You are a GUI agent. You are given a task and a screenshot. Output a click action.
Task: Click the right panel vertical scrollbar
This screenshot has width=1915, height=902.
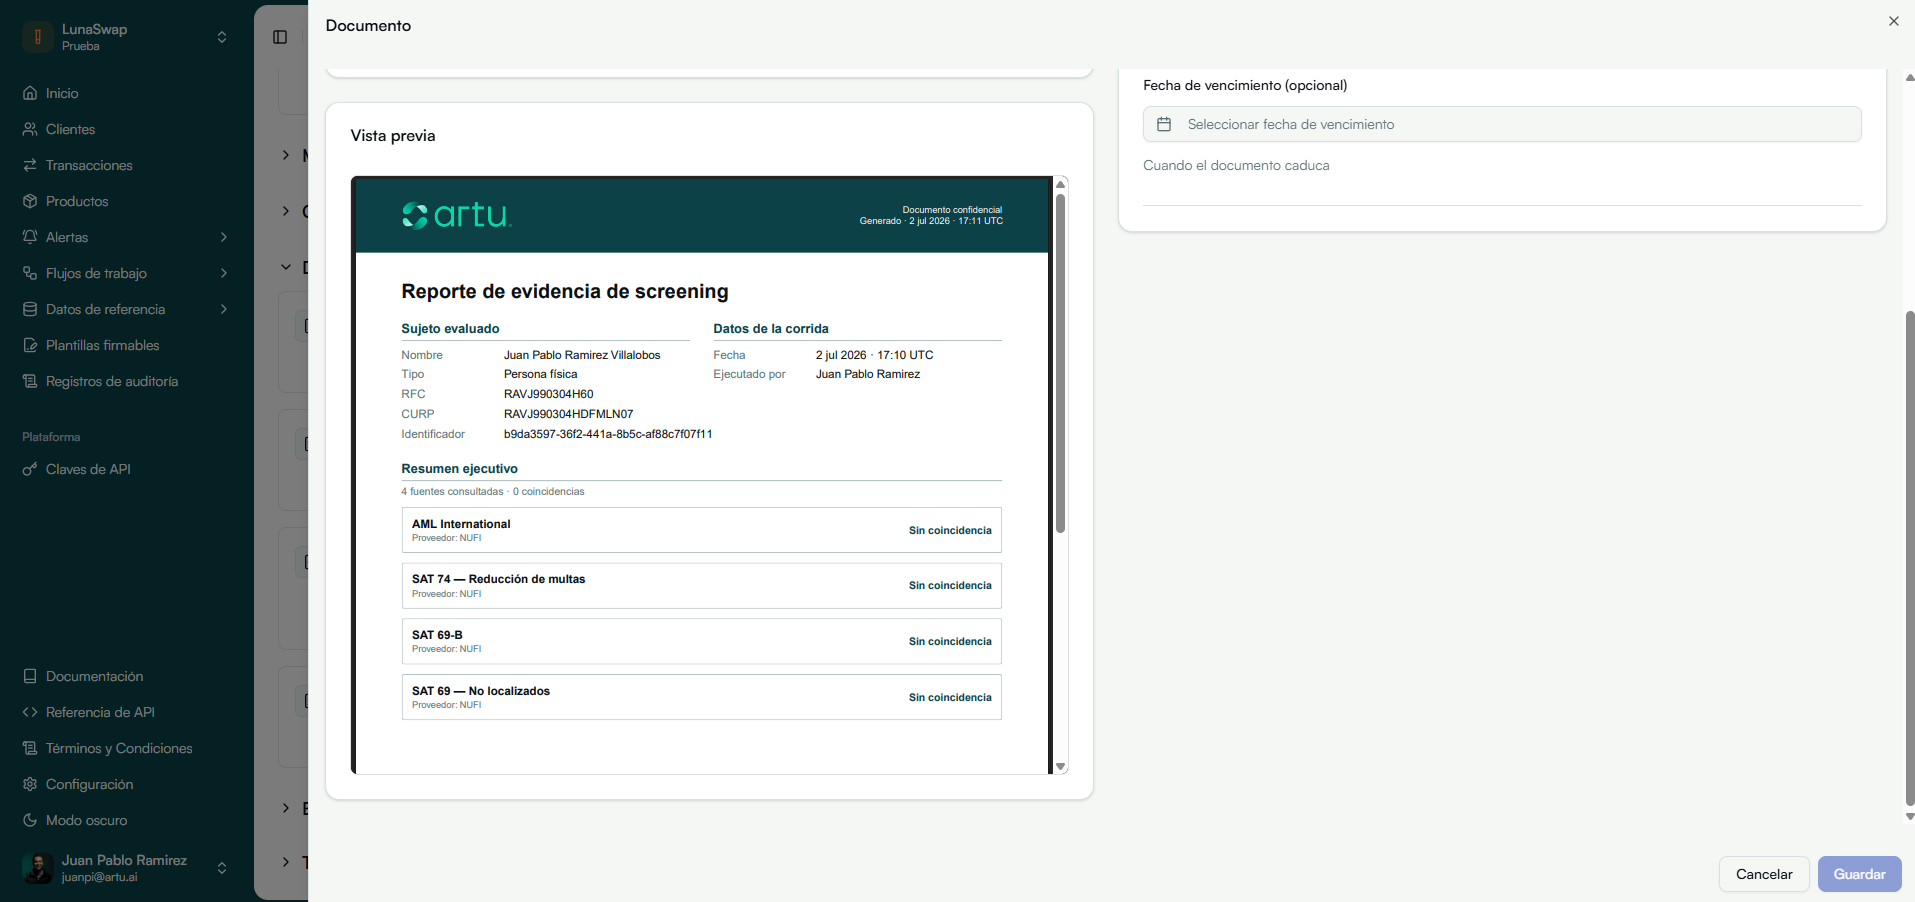click(x=1909, y=558)
